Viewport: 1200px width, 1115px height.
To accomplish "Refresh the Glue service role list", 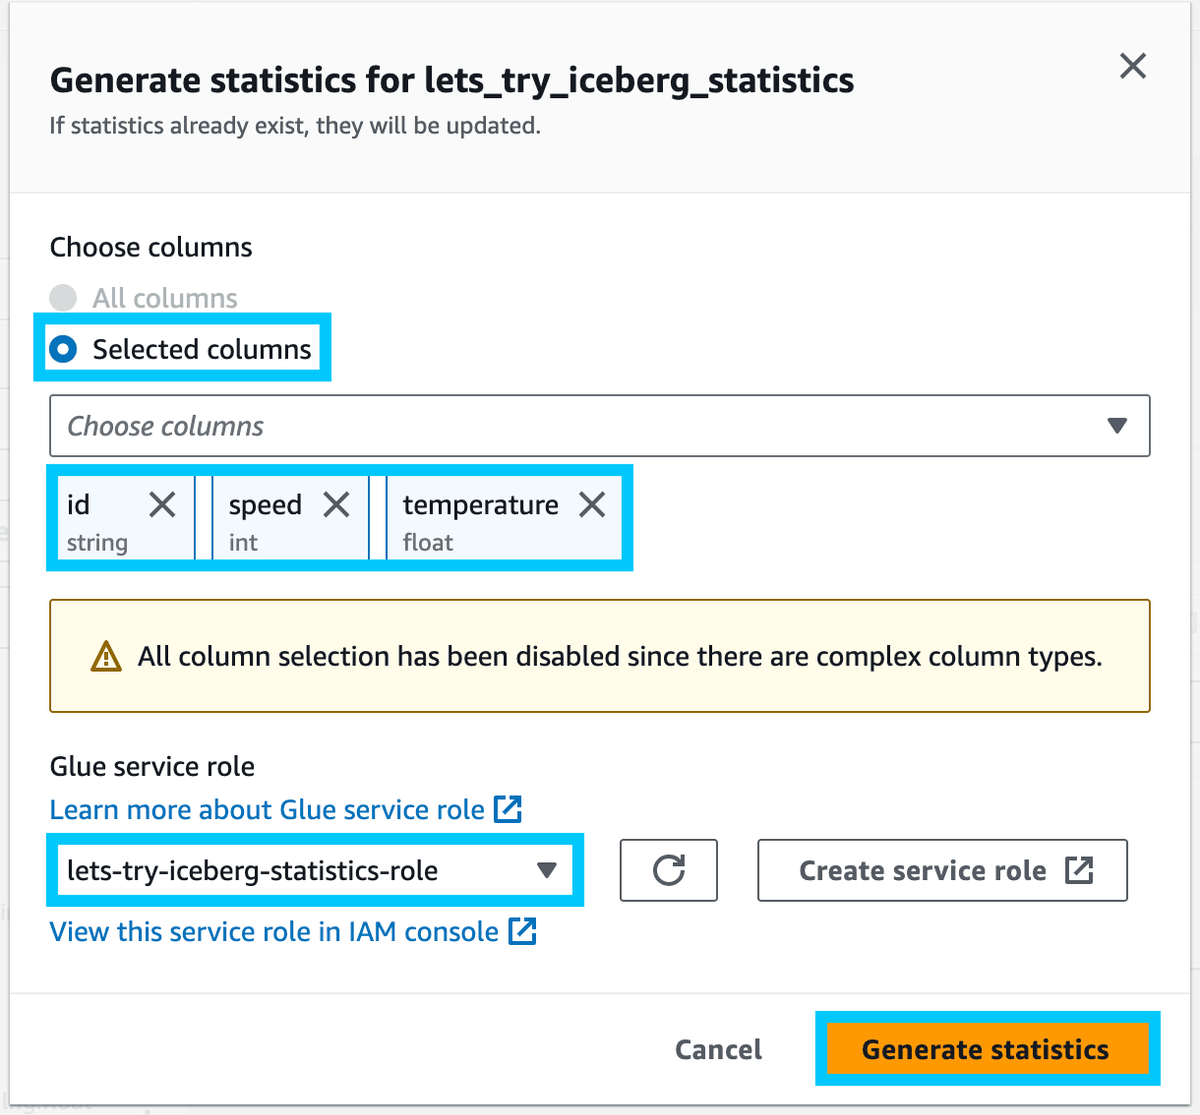I will point(668,870).
